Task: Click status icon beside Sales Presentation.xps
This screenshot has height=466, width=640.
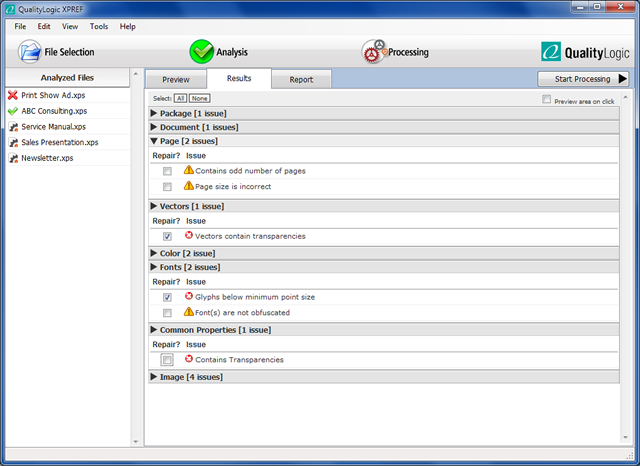Action: pos(13,142)
